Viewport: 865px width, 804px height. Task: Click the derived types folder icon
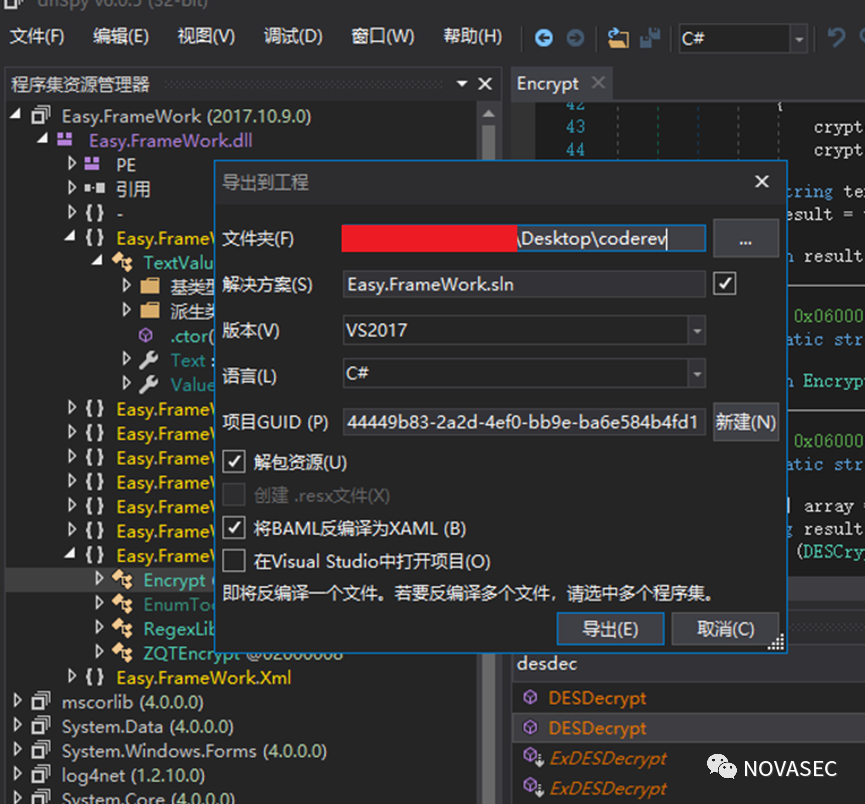click(149, 311)
